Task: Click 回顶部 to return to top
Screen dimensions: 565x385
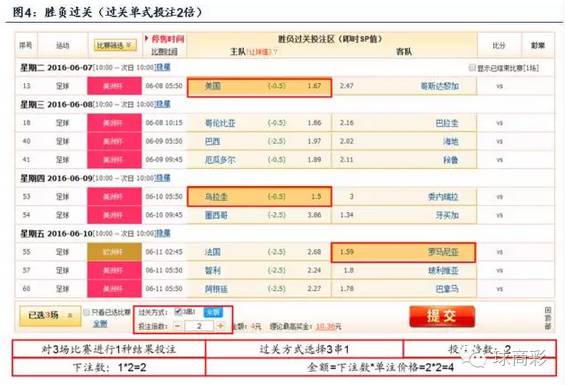Action: 548,318
